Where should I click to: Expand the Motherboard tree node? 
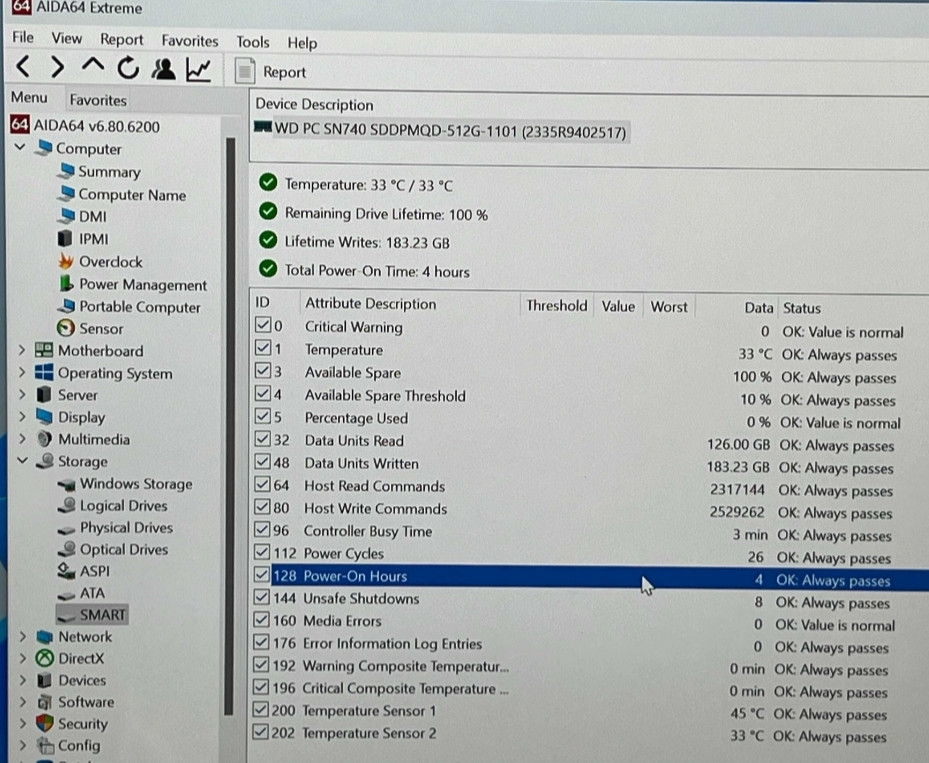point(22,351)
